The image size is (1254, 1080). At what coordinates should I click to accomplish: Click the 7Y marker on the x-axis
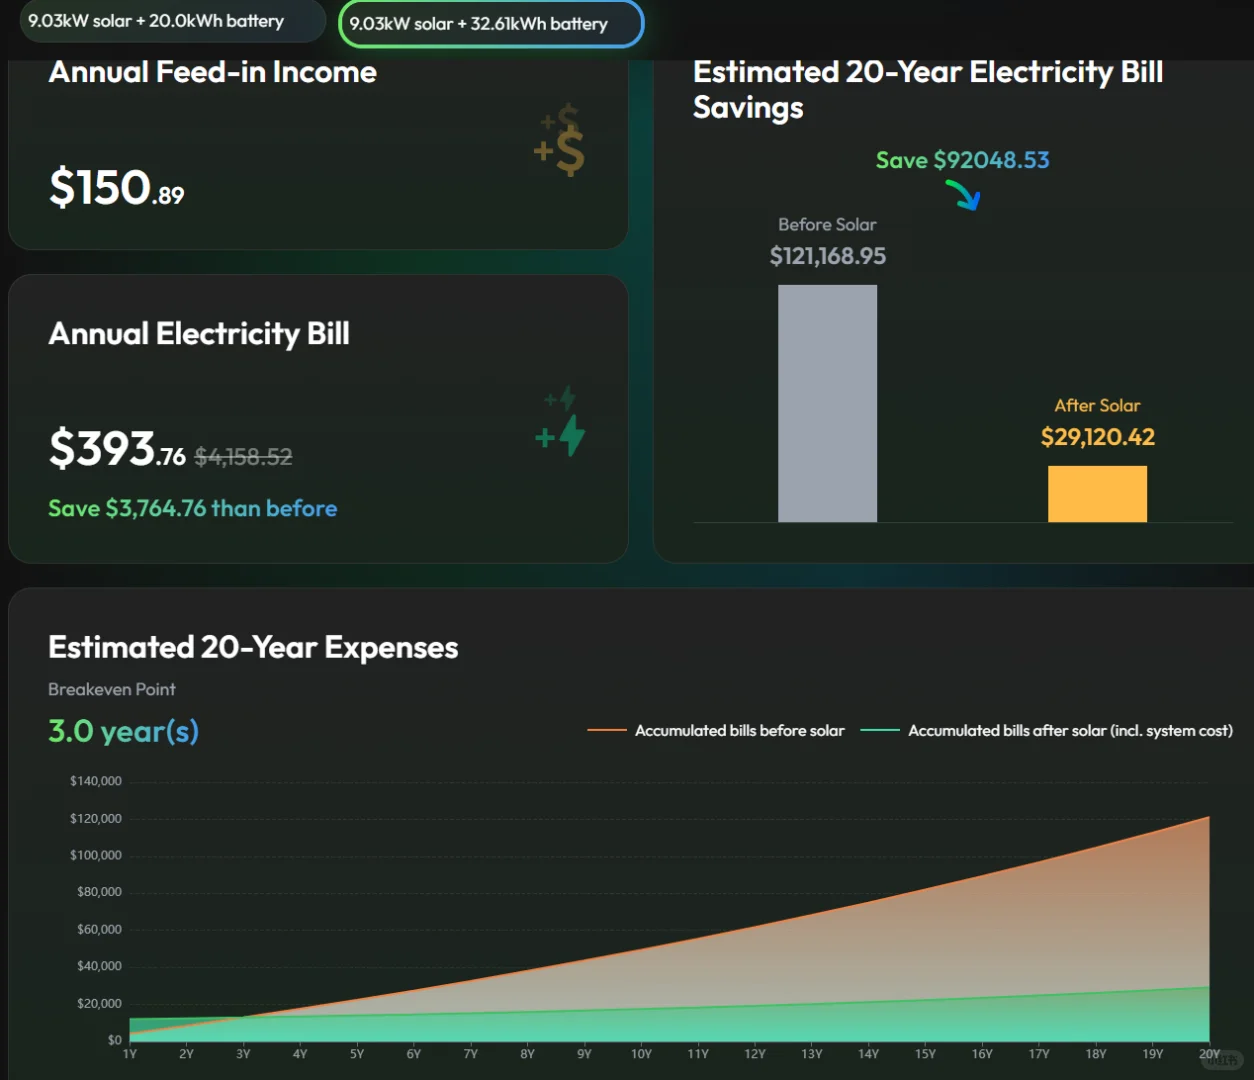[471, 1054]
